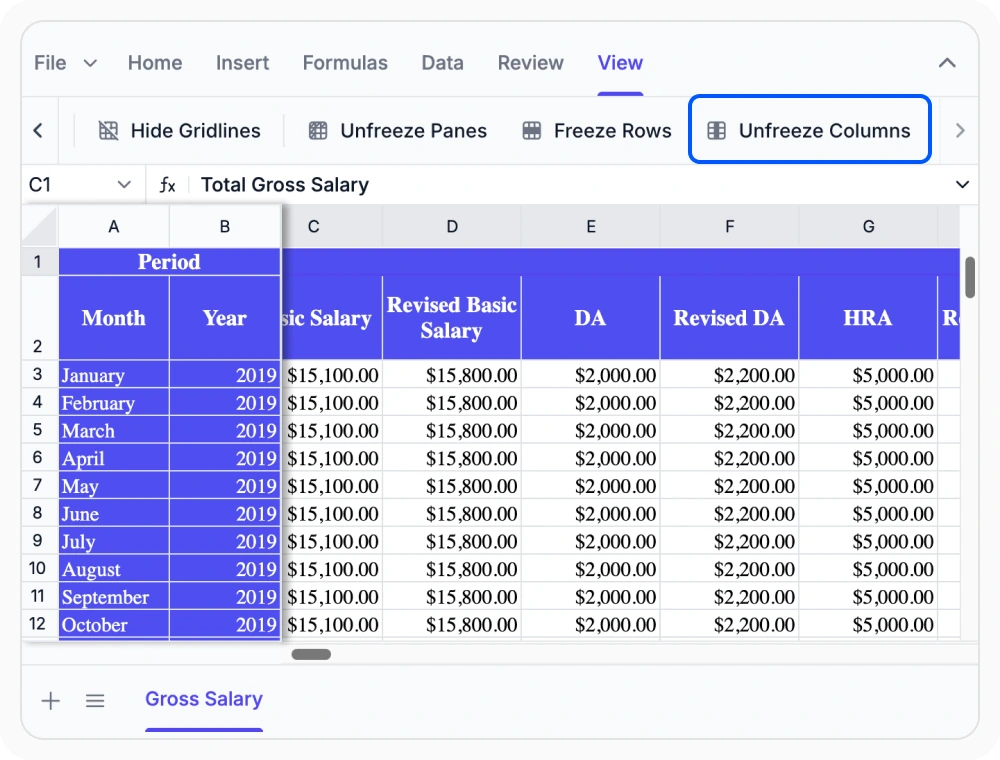Click the July cell
This screenshot has width=1000, height=760.
pyautogui.click(x=114, y=541)
